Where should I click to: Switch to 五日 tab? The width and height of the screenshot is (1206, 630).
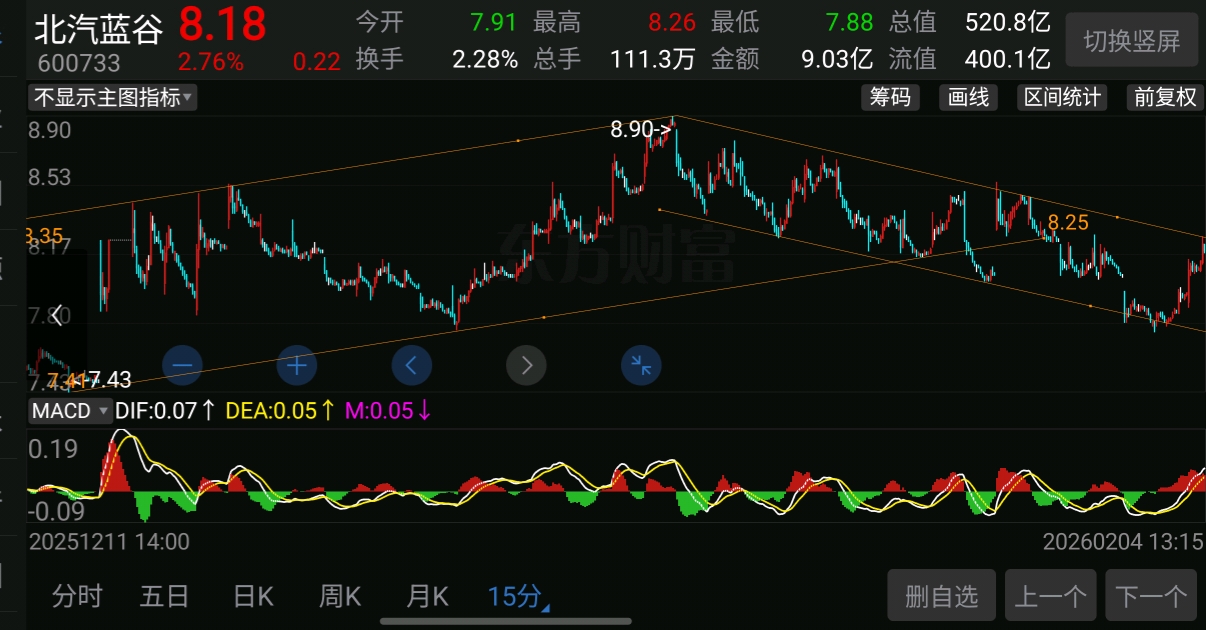164,597
